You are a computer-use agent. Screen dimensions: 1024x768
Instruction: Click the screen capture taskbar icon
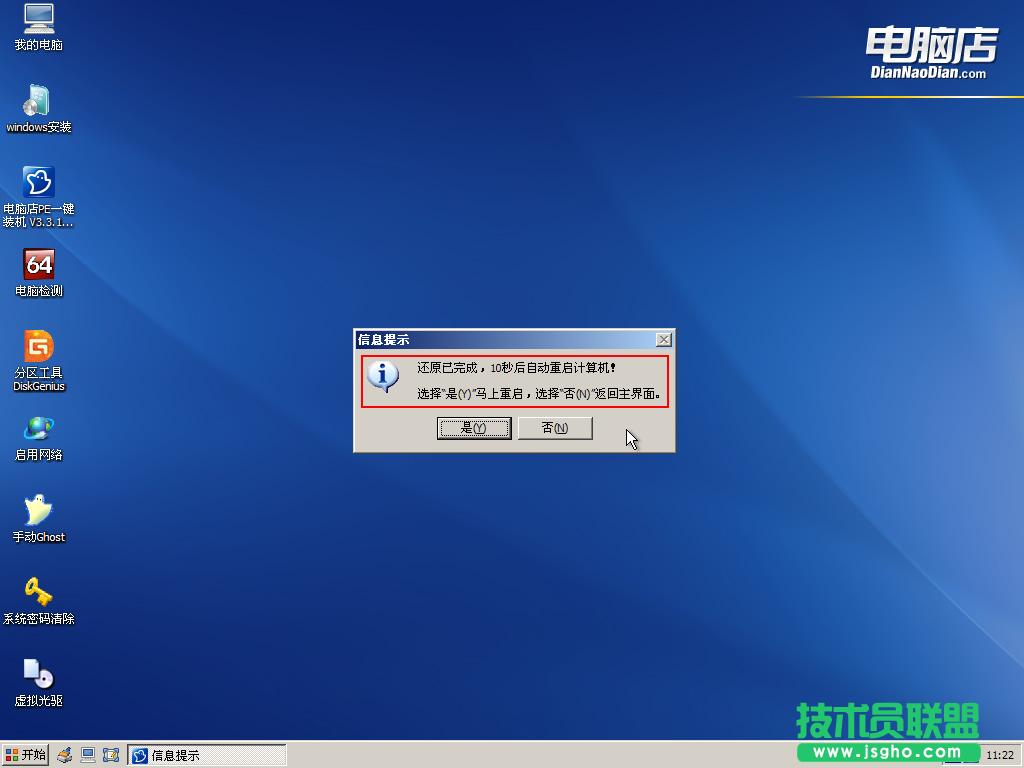point(111,755)
